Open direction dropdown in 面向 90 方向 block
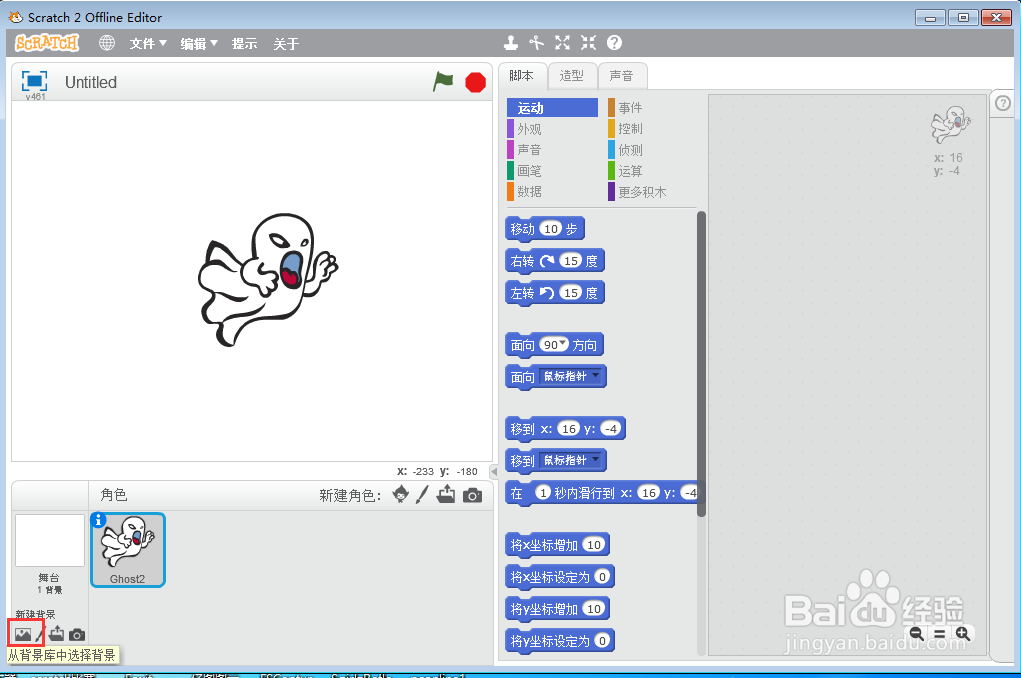The width and height of the screenshot is (1021, 678). 563,343
